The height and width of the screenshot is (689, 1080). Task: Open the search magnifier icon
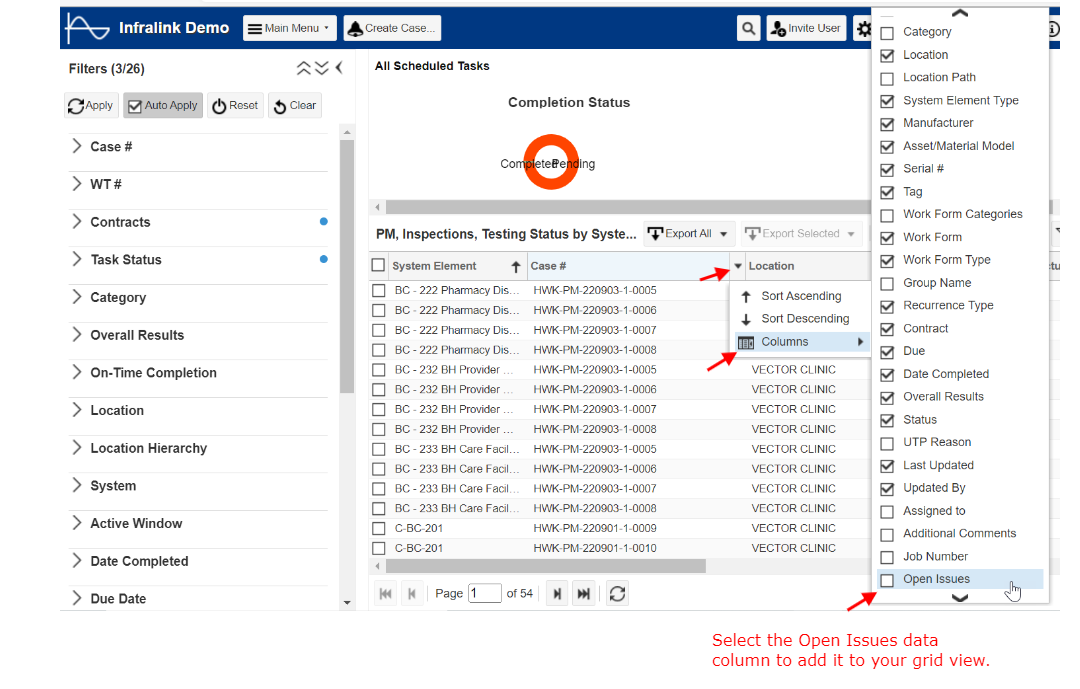click(748, 28)
